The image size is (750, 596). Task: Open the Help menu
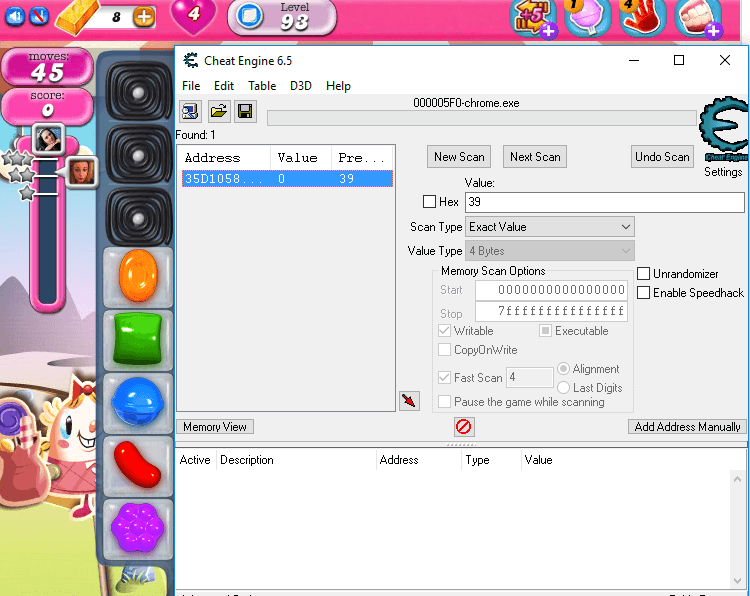pos(338,86)
